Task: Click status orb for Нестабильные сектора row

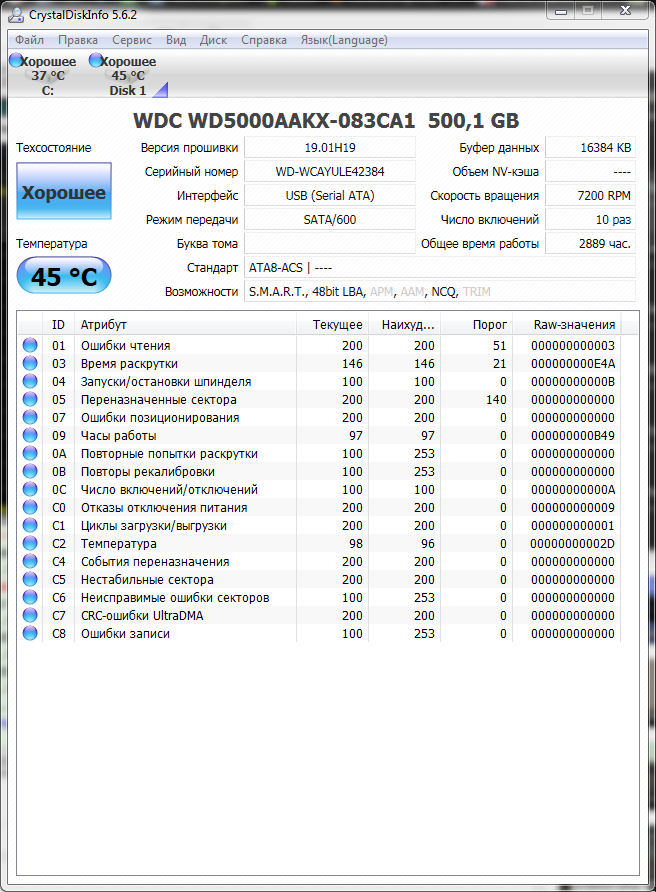Action: click(x=30, y=579)
